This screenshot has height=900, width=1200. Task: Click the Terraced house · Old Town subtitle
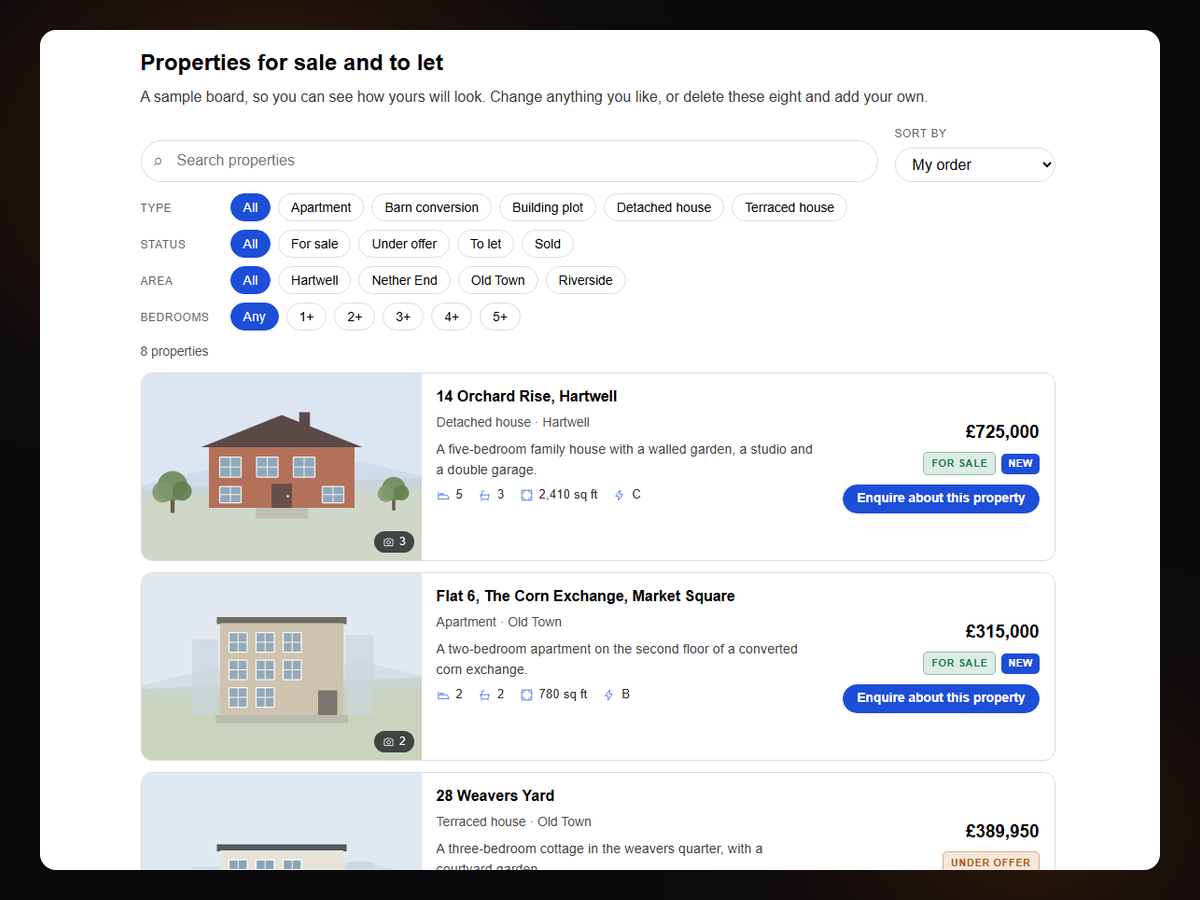point(514,822)
